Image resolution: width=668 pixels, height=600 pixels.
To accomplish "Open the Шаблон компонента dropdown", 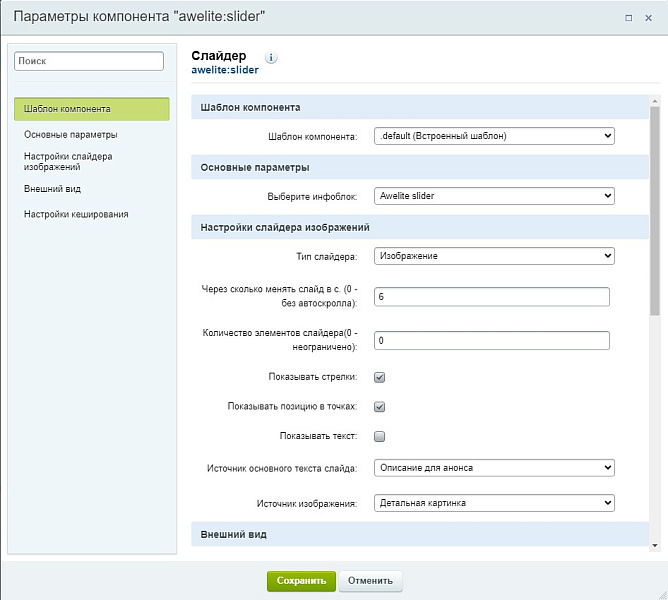I will 493,136.
